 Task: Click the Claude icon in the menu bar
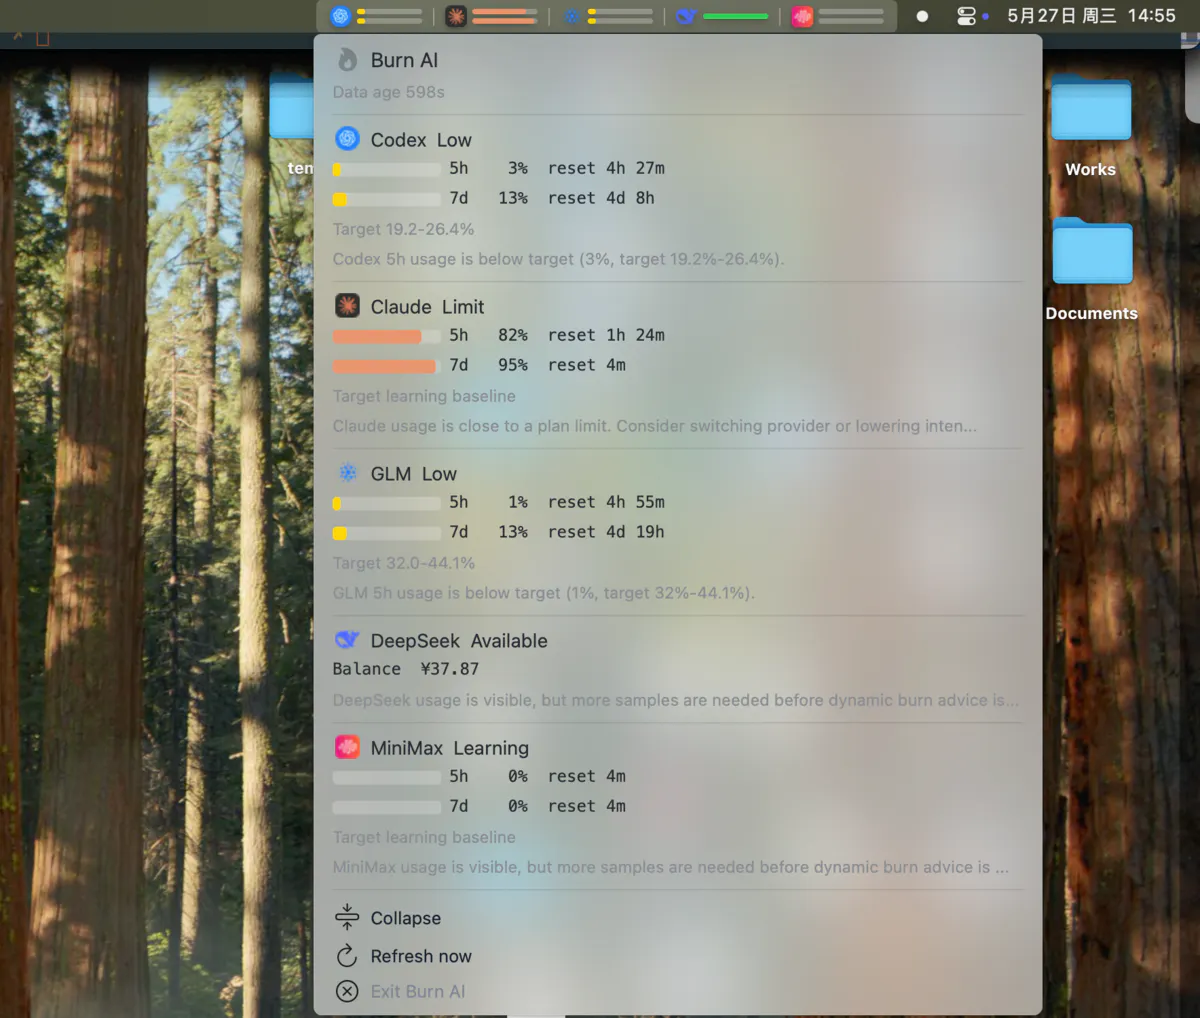coord(456,16)
